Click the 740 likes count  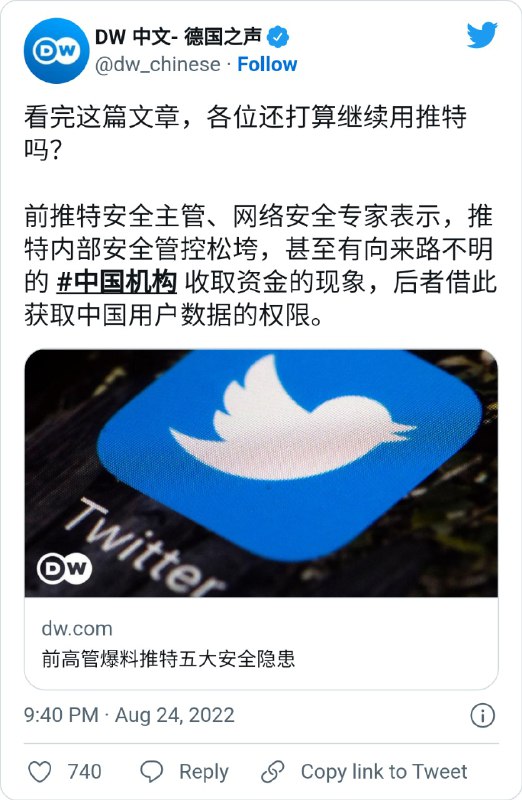click(x=85, y=771)
